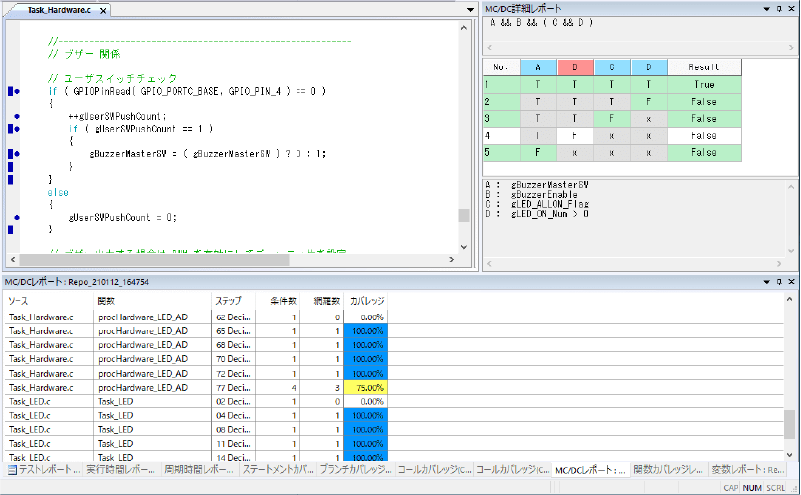Select the 変数レポート tab
Screen dimensions: 801x495
coord(748,469)
